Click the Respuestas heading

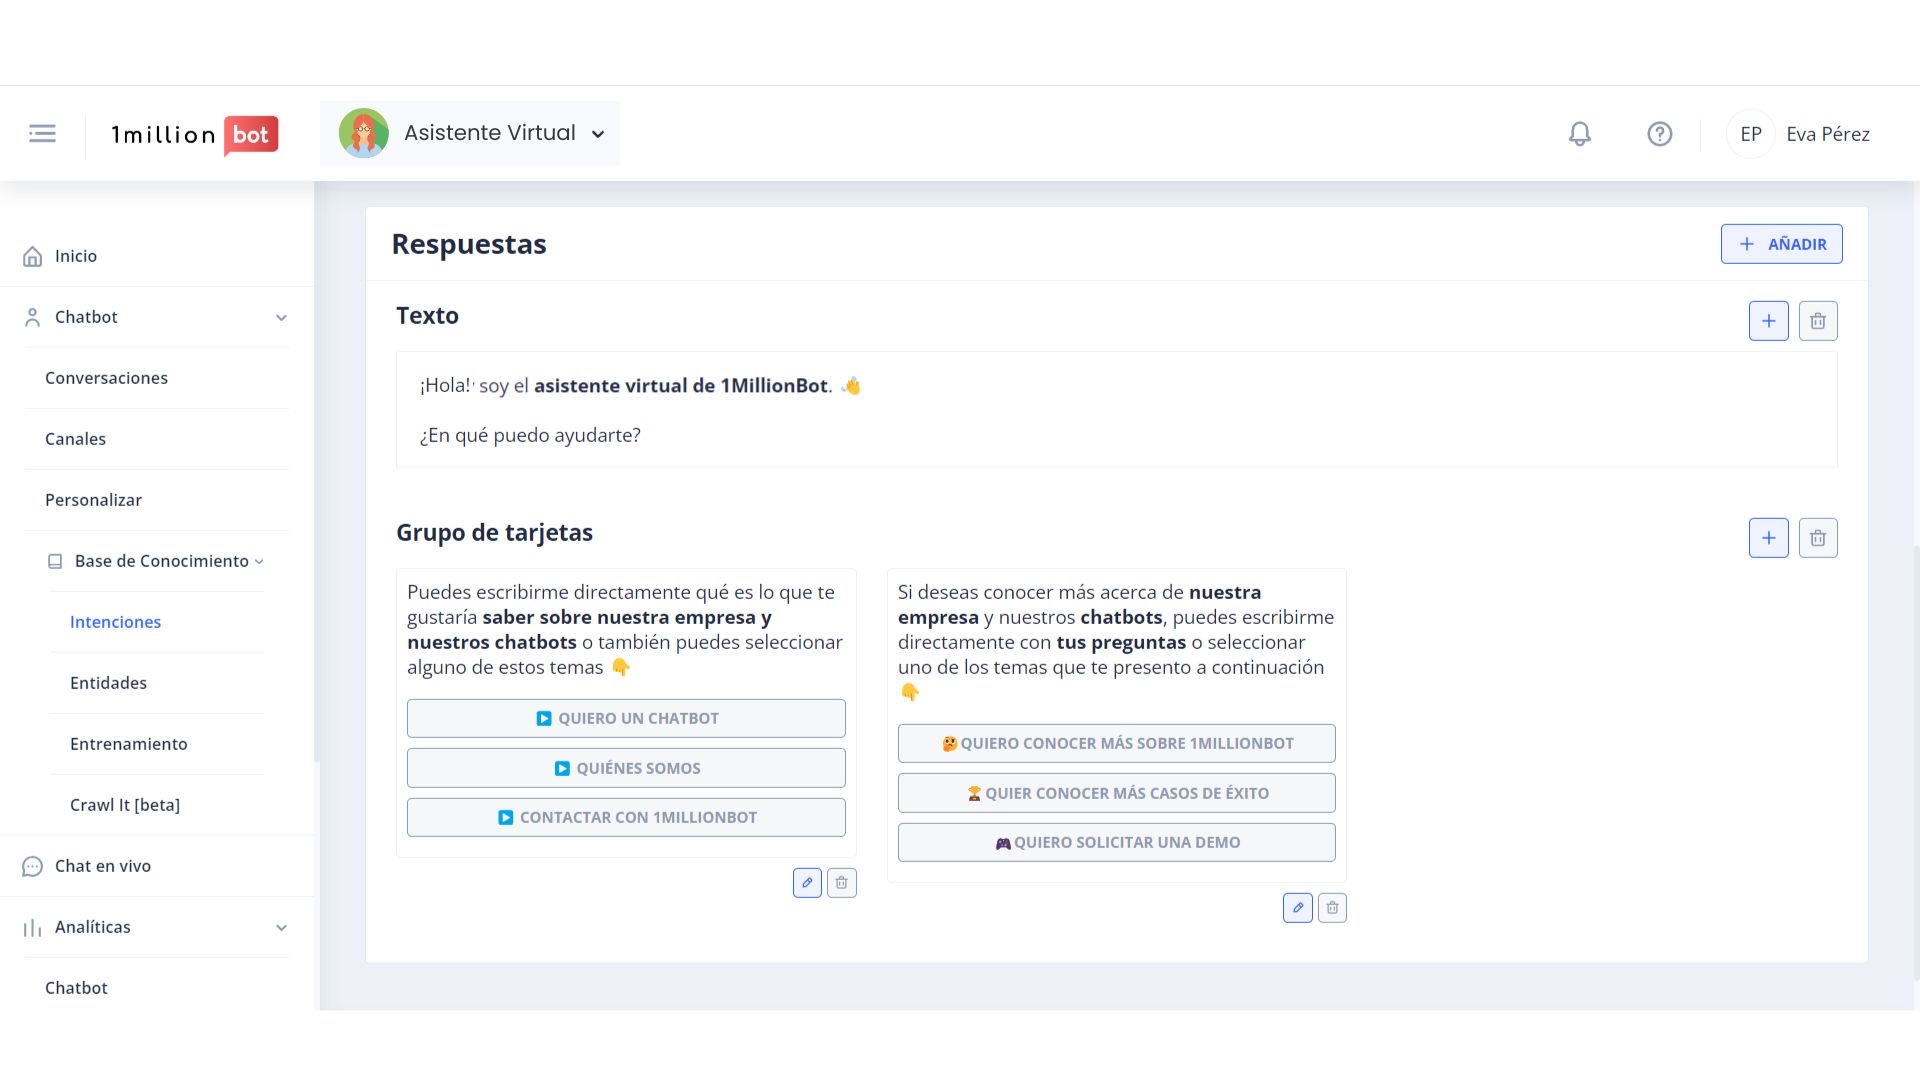click(469, 244)
